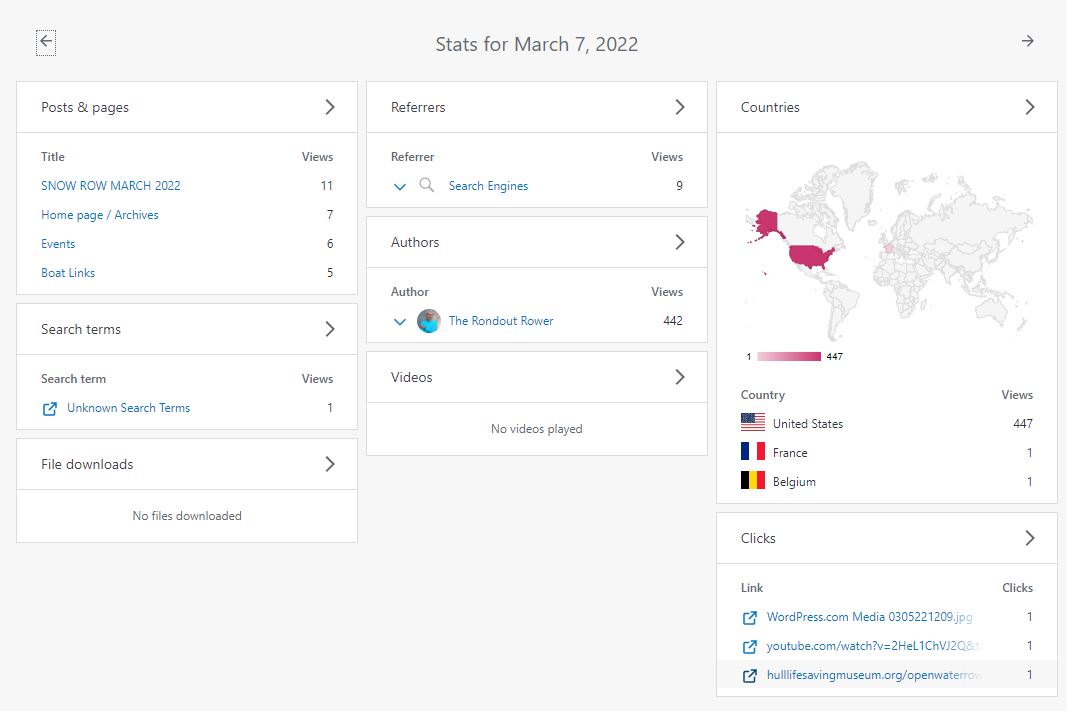Go to previous day using back arrow
The width and height of the screenshot is (1067, 711).
[x=46, y=42]
